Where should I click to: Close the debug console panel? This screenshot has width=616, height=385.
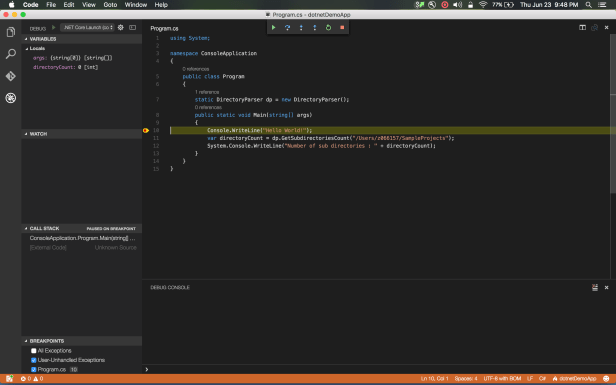pos(606,288)
